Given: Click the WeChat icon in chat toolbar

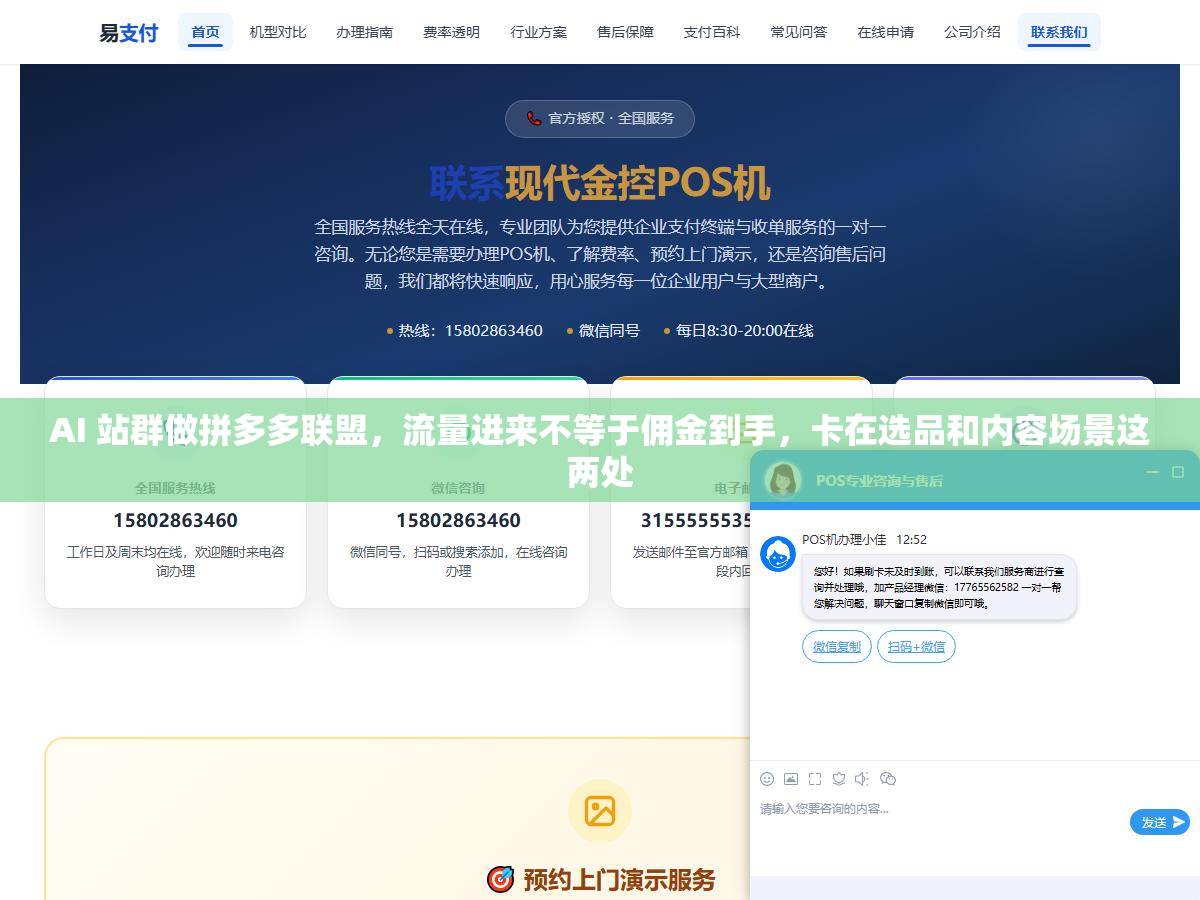Looking at the screenshot, I should tap(887, 779).
